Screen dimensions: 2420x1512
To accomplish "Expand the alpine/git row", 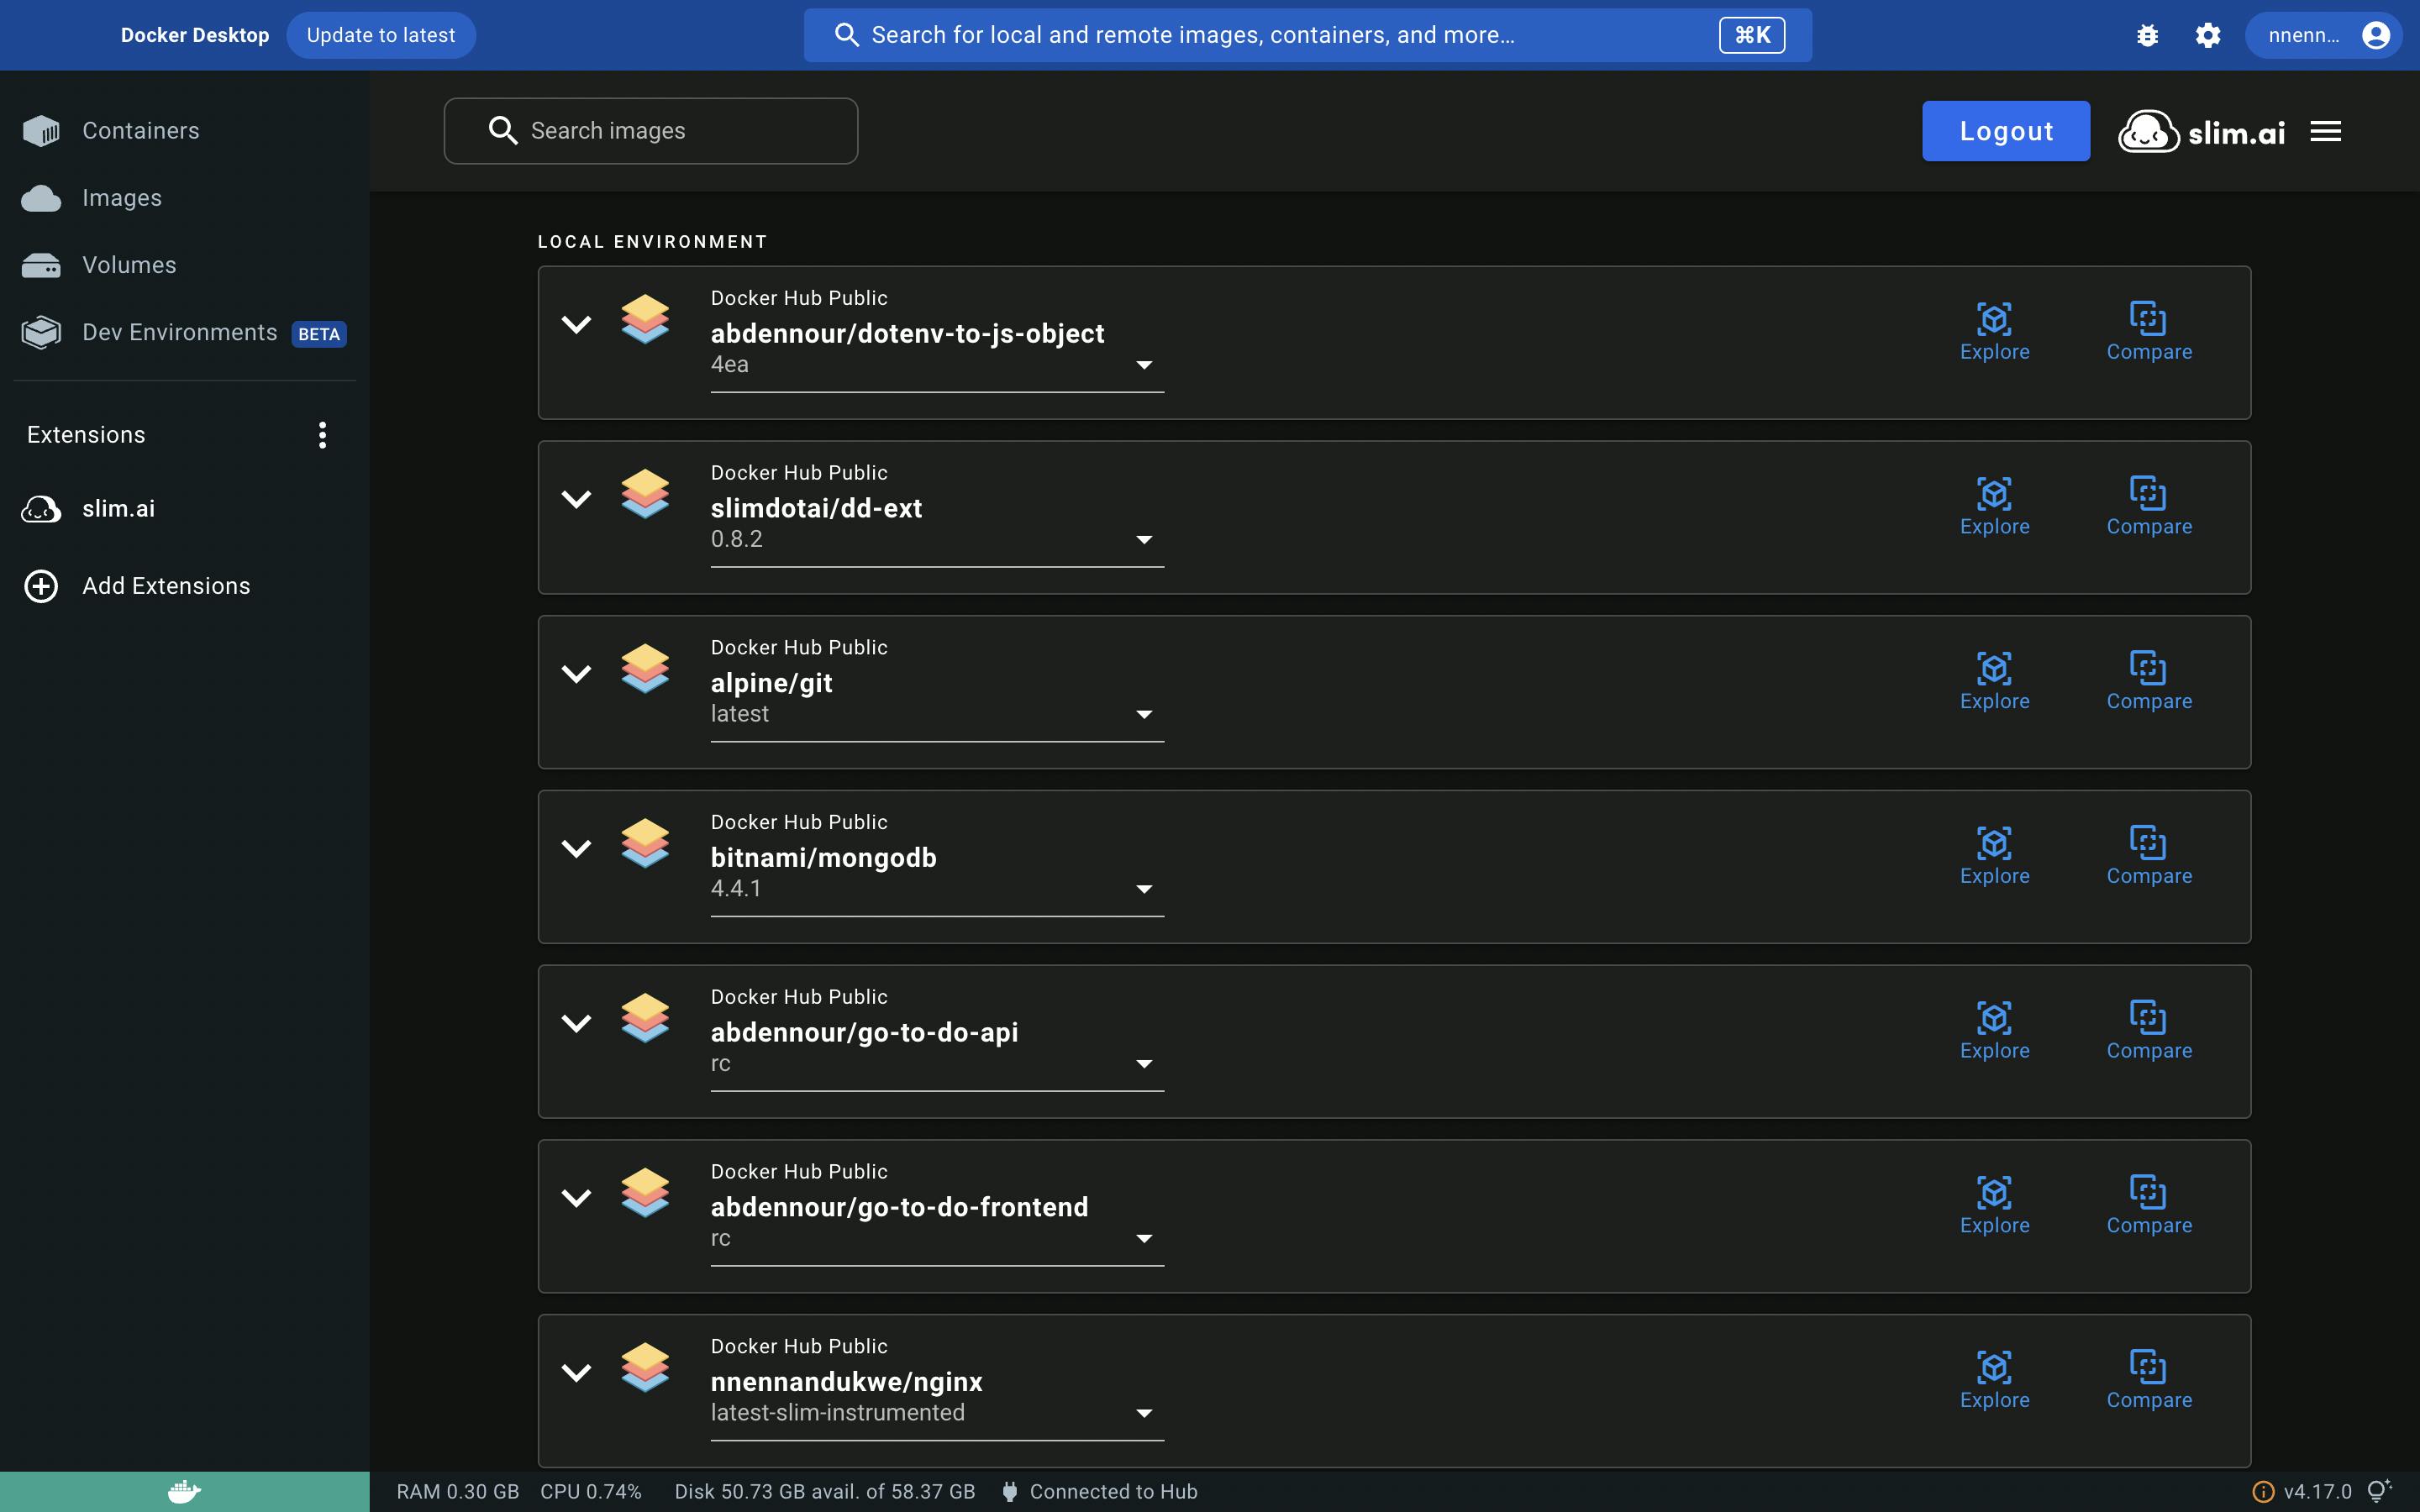I will [x=576, y=674].
